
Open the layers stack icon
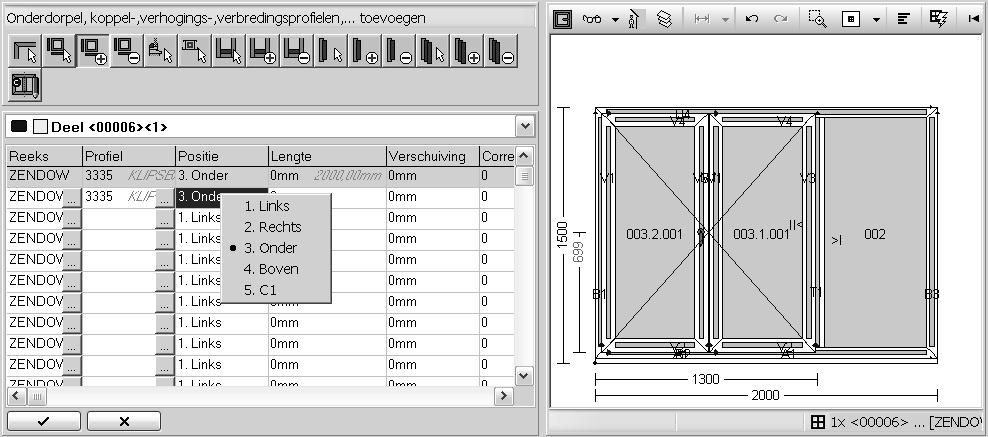point(664,19)
